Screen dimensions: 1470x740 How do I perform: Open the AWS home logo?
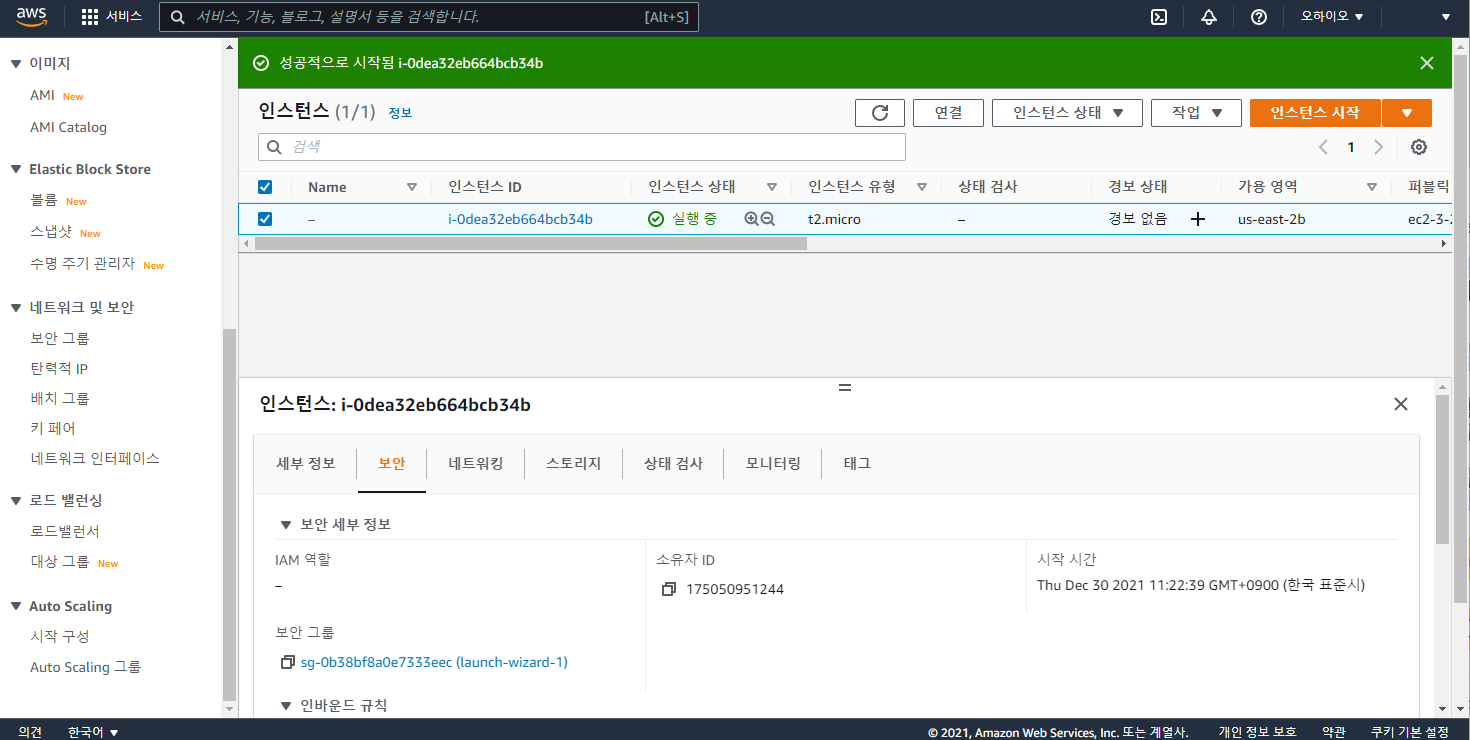click(x=31, y=17)
